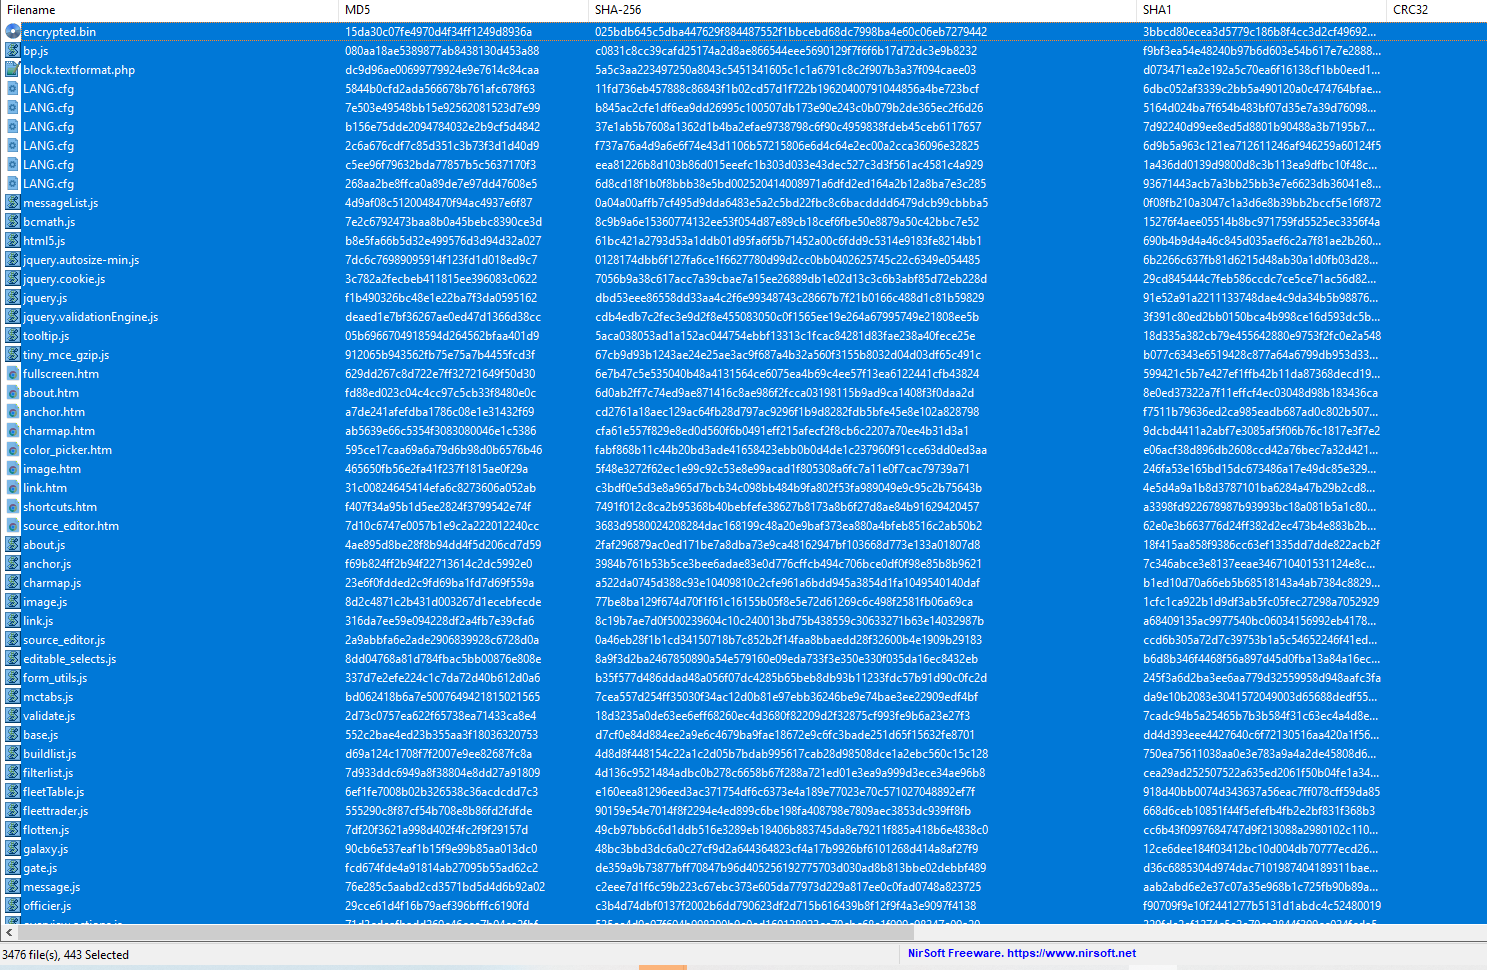Sort by the Filename column header
1487x970 pixels.
[x=168, y=10]
